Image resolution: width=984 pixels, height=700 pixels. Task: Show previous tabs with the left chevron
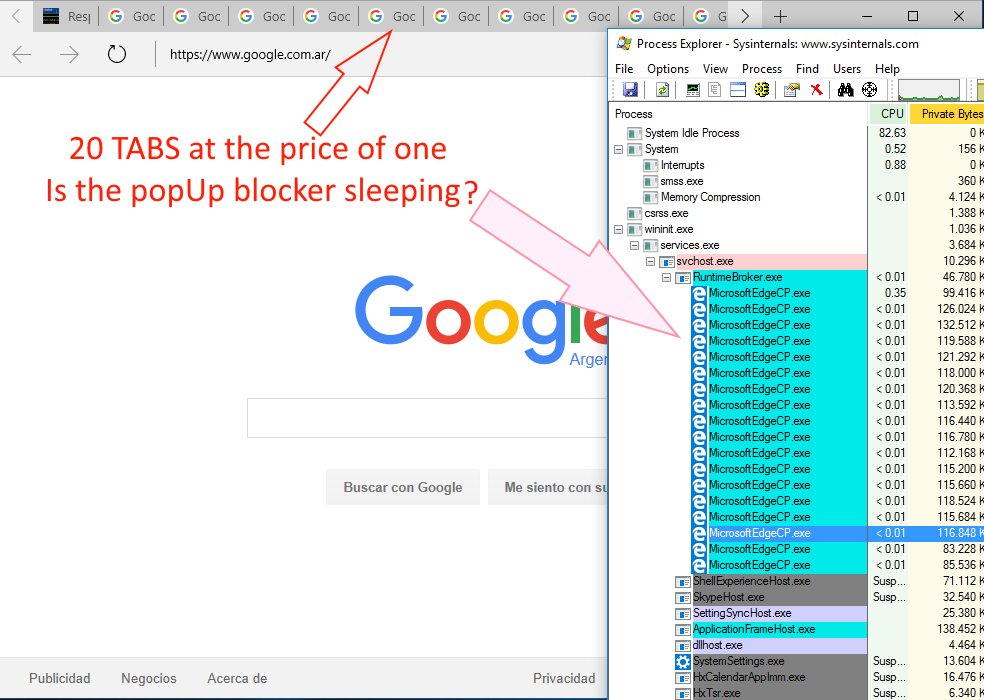pos(17,16)
